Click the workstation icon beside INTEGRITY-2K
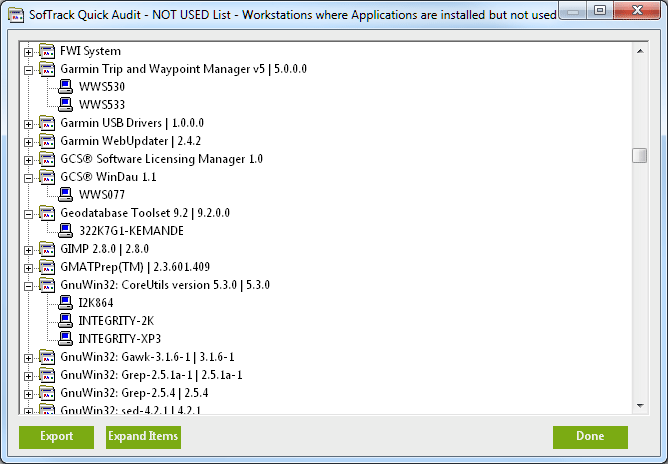668x464 pixels. click(x=66, y=321)
